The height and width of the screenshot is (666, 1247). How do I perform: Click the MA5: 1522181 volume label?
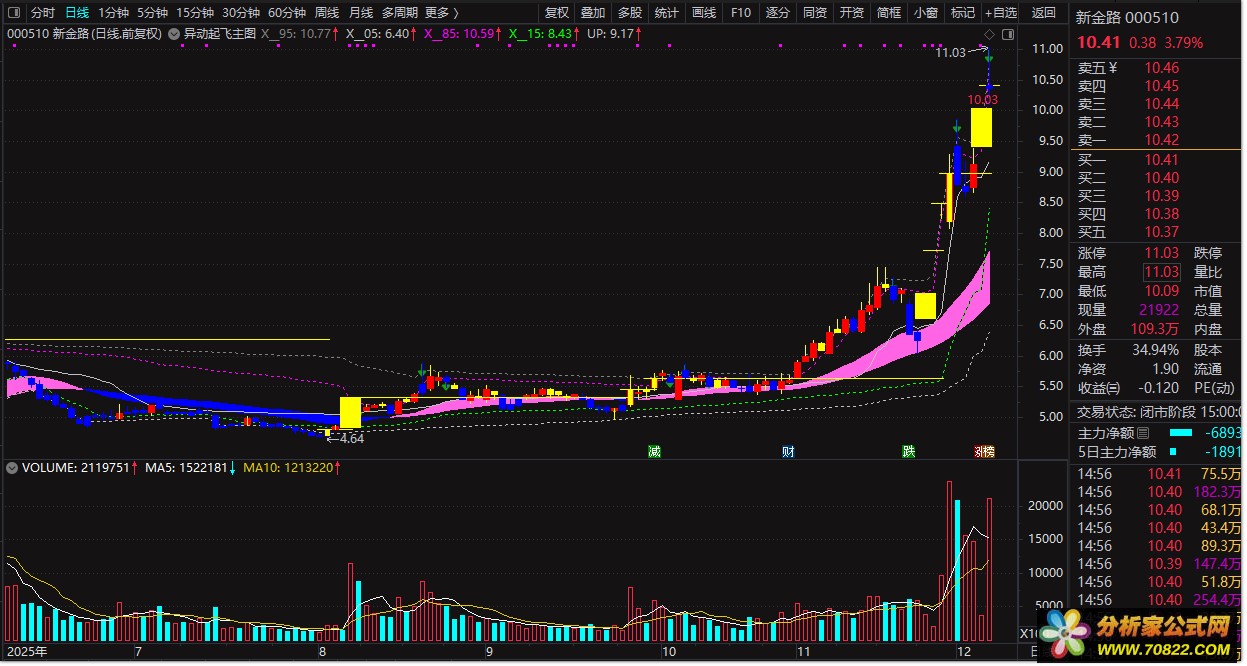(188, 467)
